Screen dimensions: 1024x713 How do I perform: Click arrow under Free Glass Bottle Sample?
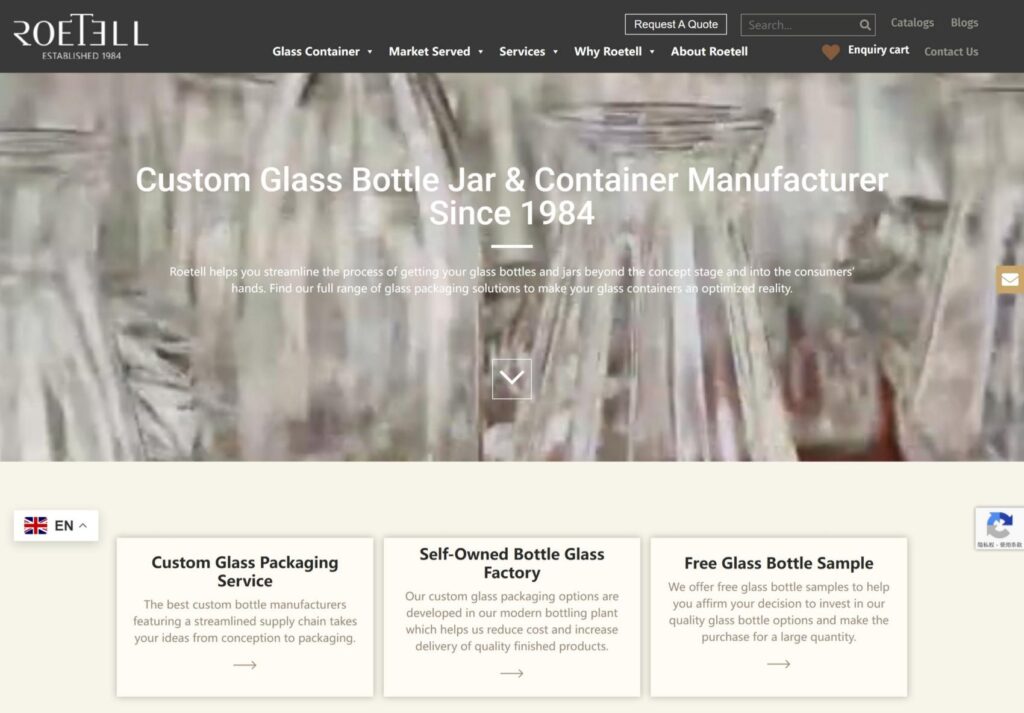pos(778,664)
